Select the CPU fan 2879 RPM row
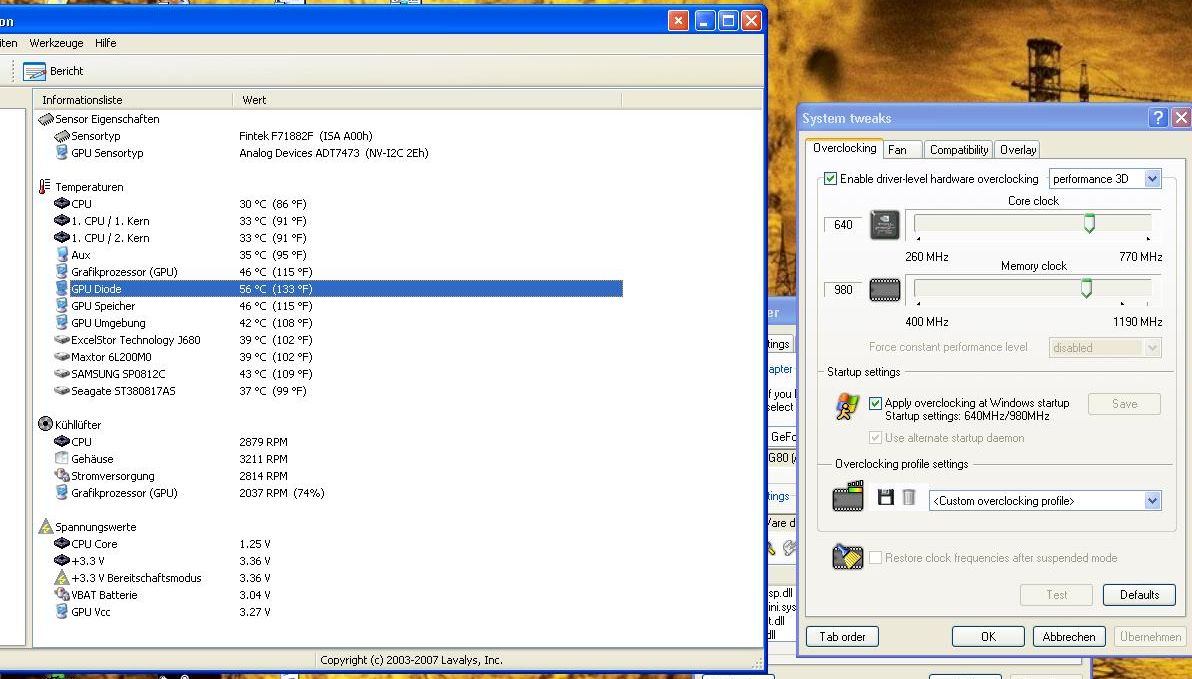This screenshot has height=679, width=1192. 338,442
